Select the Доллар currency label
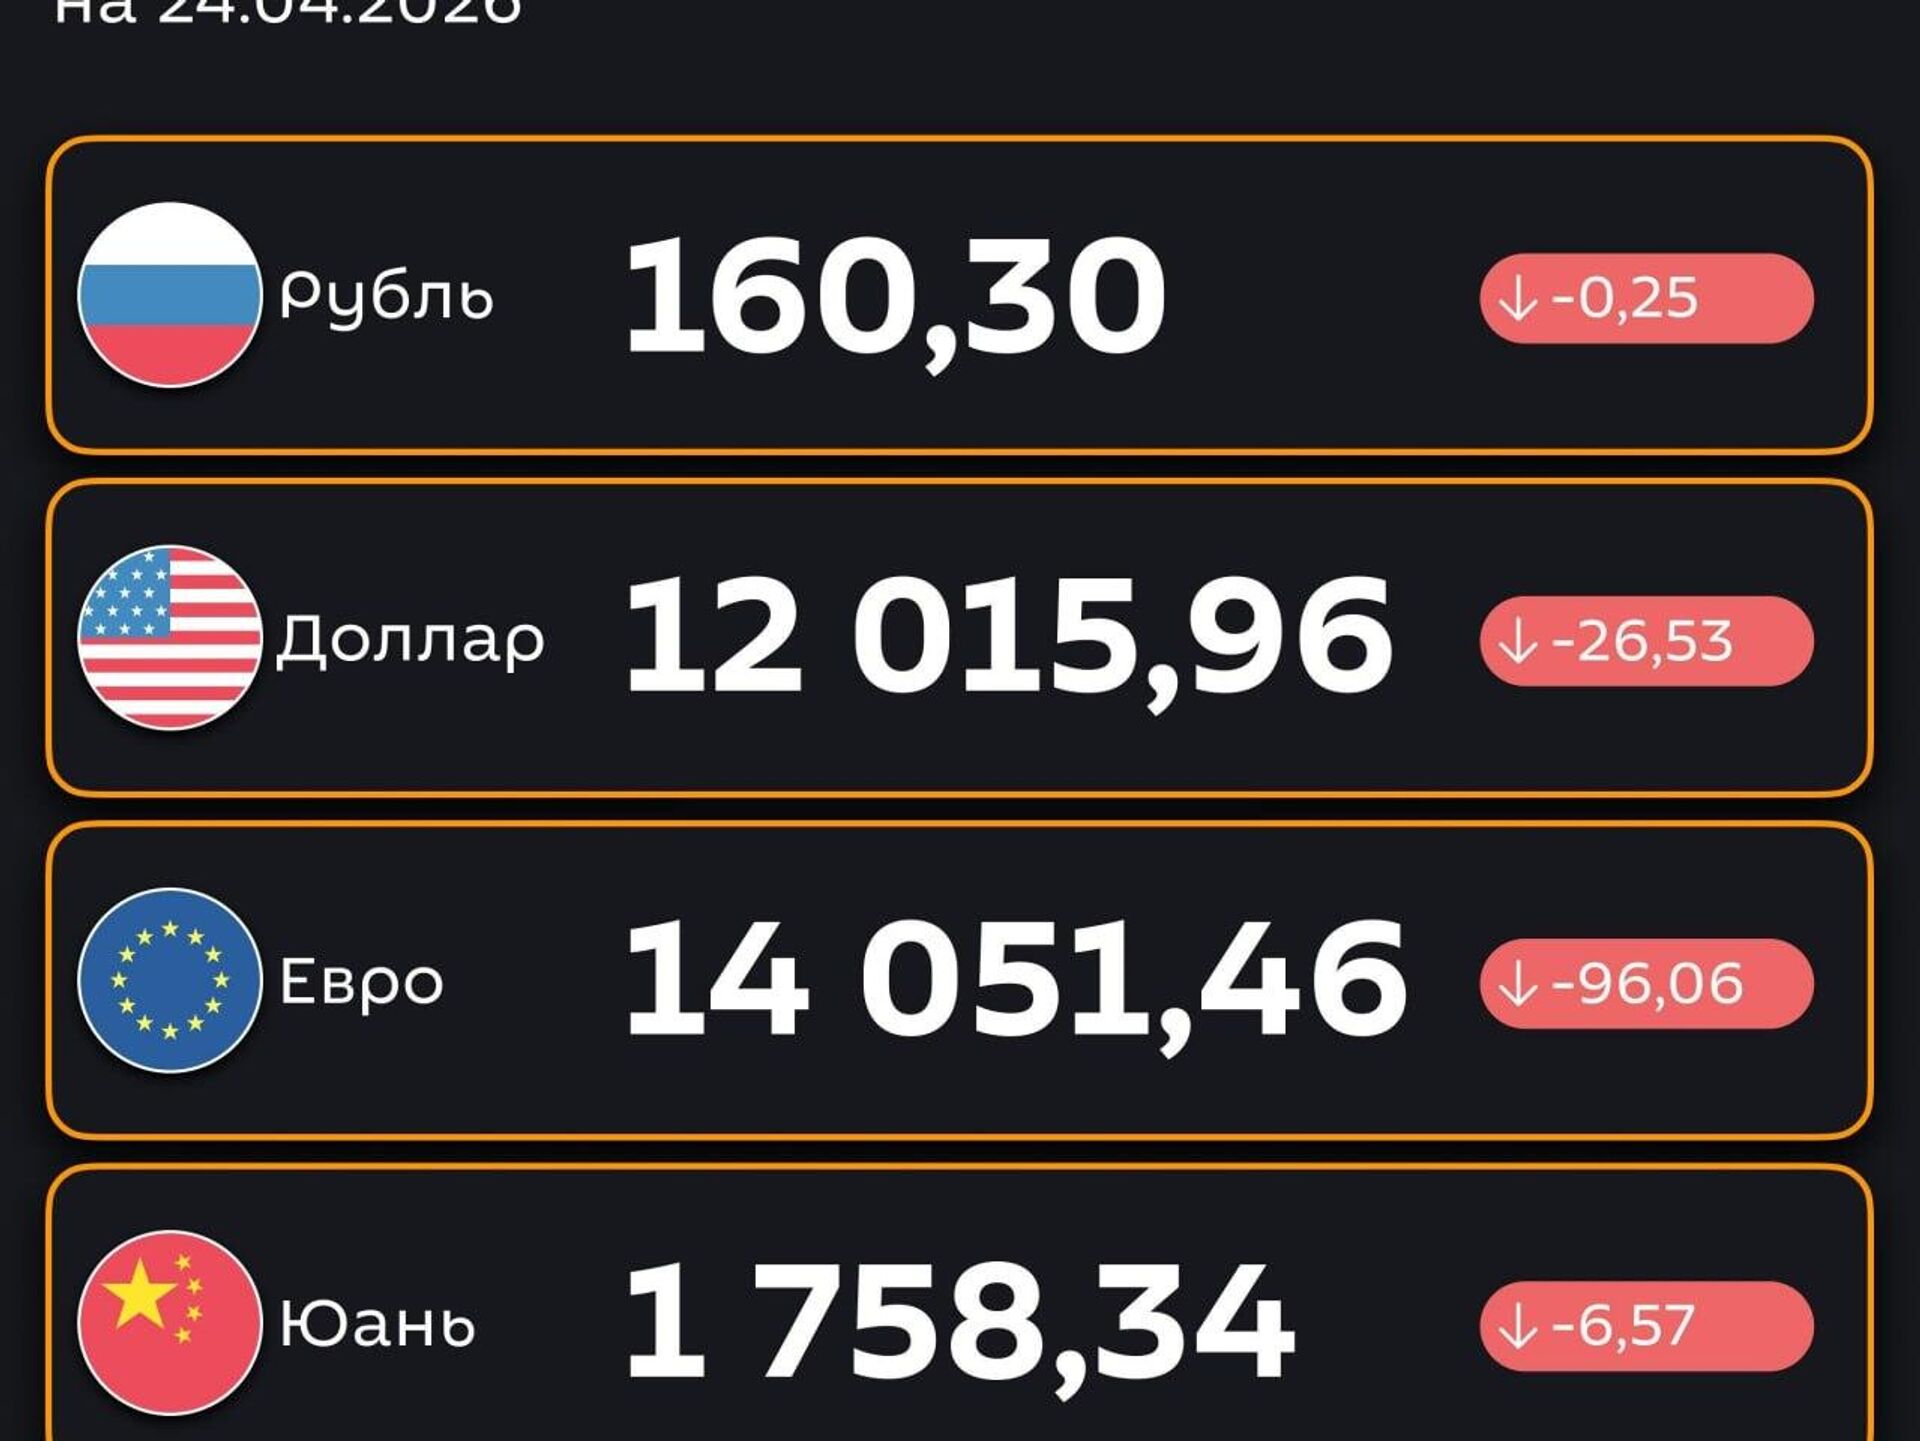 pos(410,640)
